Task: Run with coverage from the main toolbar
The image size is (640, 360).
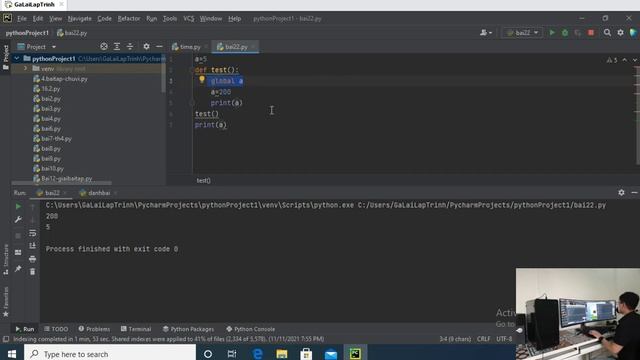Action: click(578, 33)
